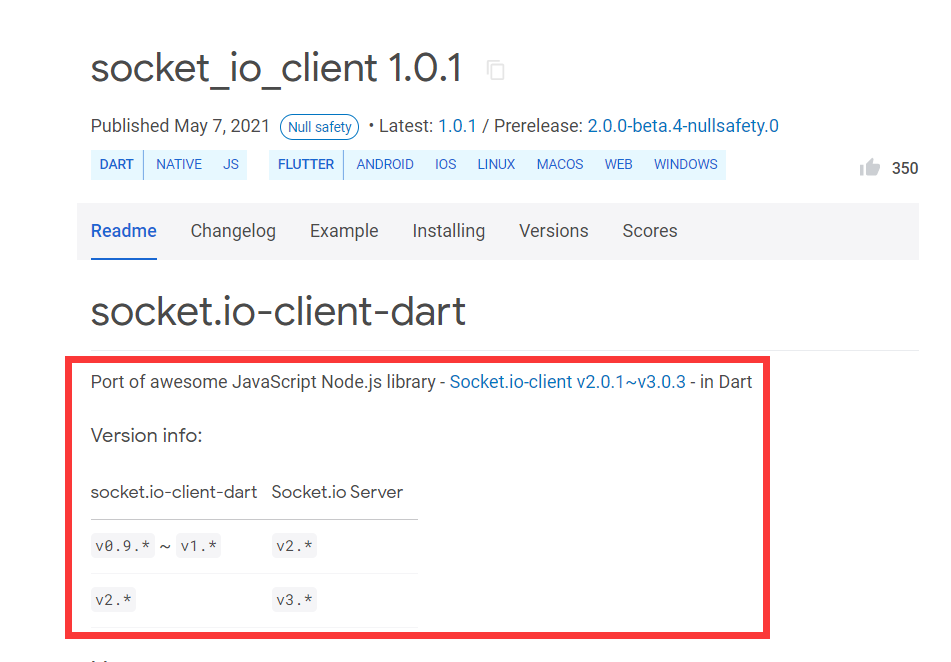Open the Scores tab
The image size is (951, 662).
coord(650,231)
